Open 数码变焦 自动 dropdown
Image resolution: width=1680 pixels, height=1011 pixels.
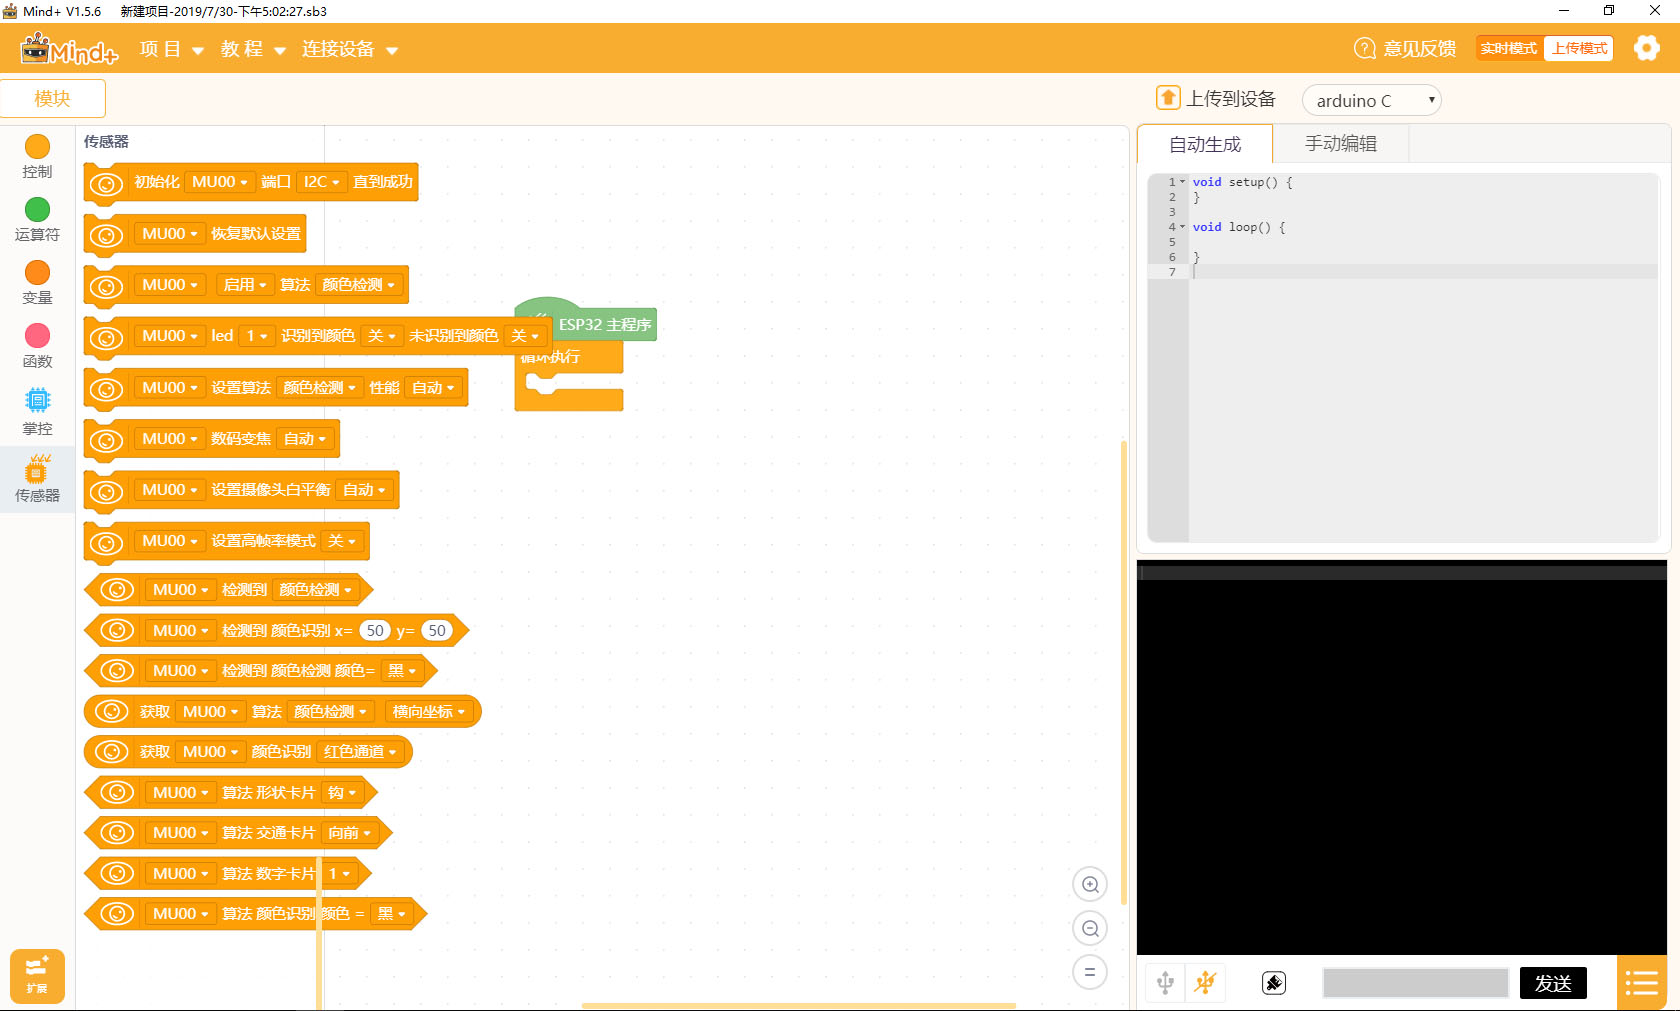[305, 439]
